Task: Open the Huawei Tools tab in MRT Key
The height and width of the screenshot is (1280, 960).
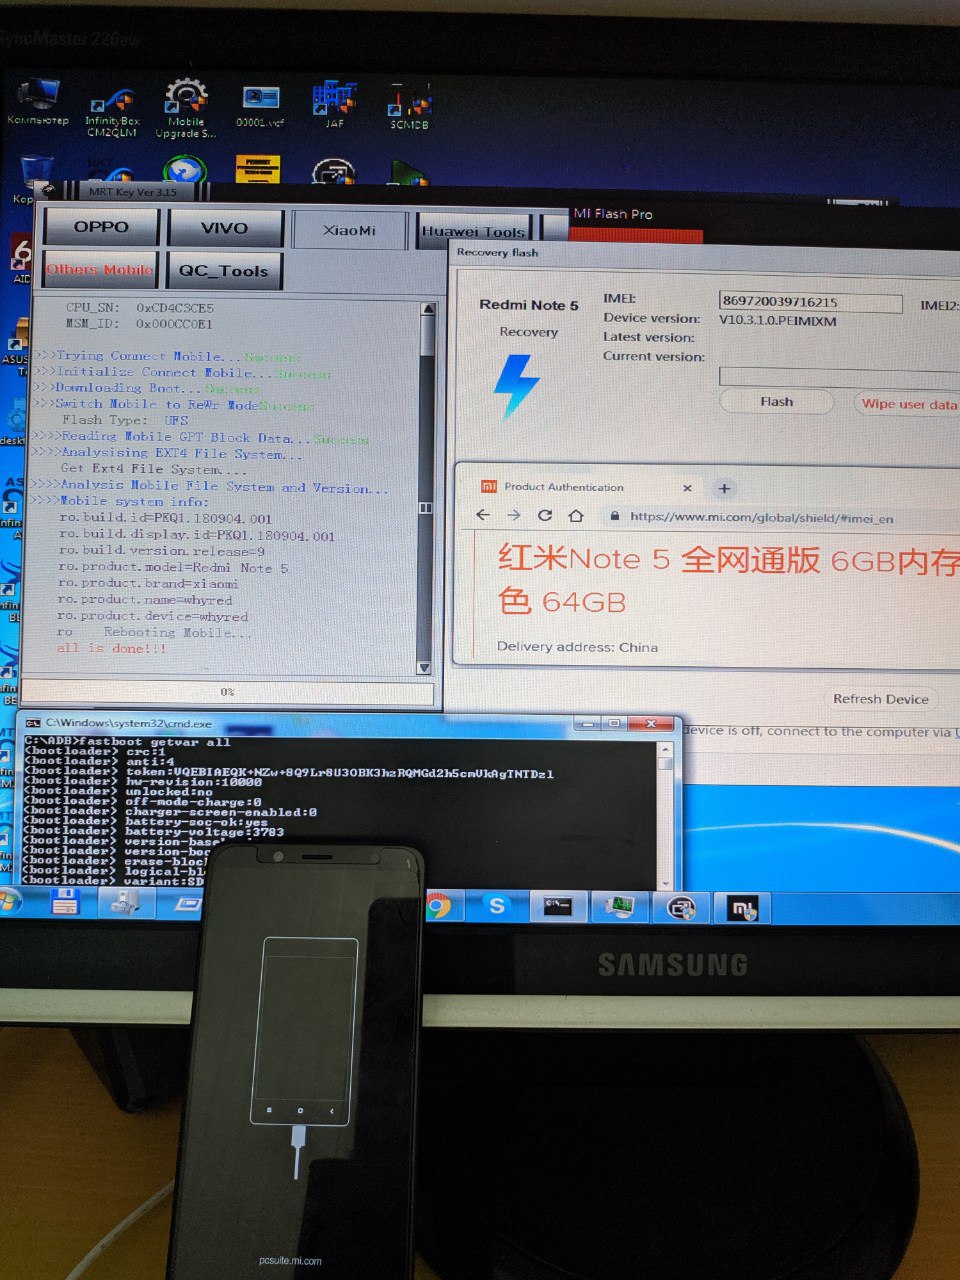Action: coord(473,231)
